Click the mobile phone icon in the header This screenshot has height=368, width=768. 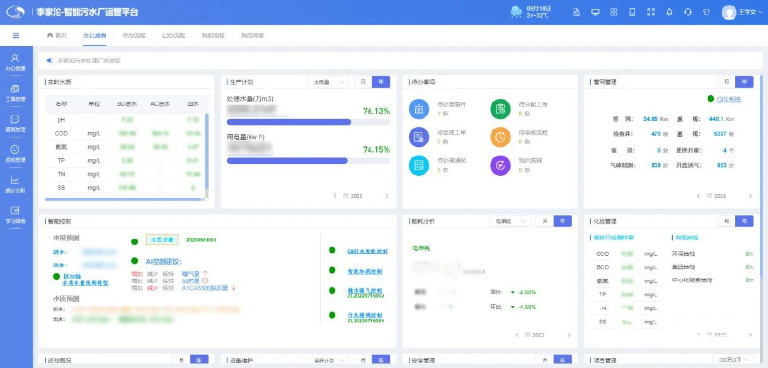click(632, 12)
